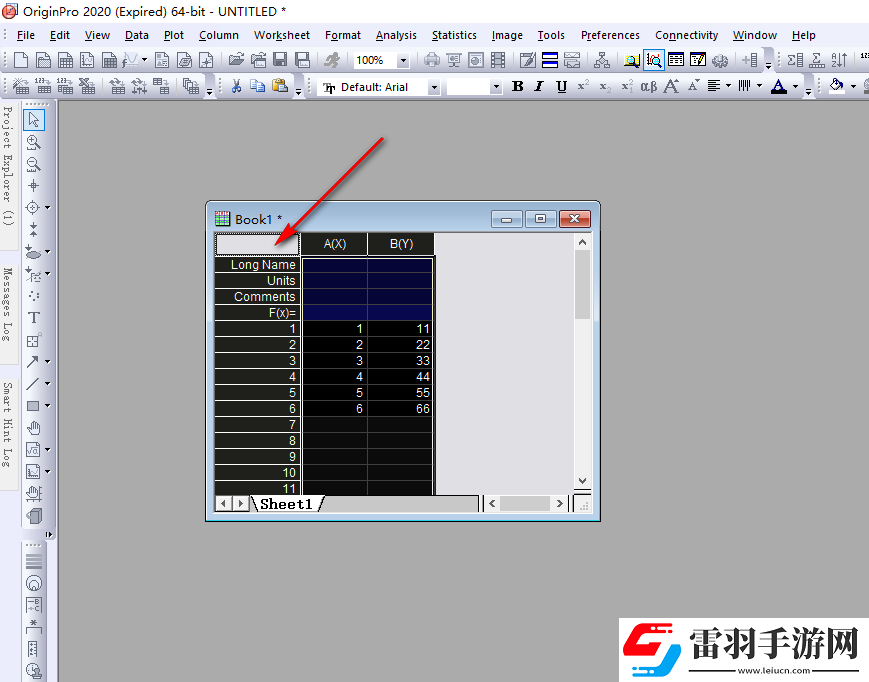The width and height of the screenshot is (869, 682).
Task: Open the font color A dropdown arrow
Action: [x=795, y=87]
